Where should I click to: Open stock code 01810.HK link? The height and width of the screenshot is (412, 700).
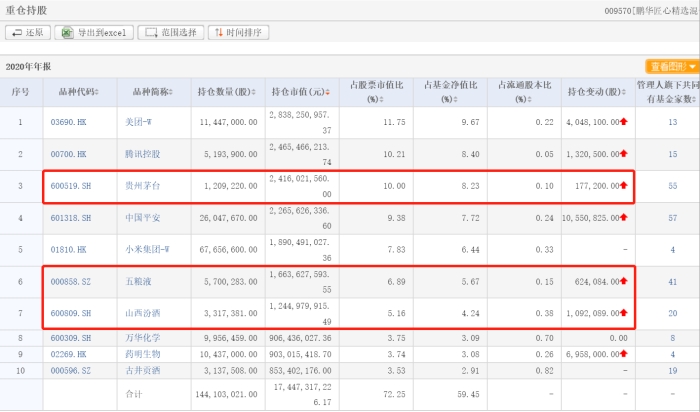click(68, 250)
